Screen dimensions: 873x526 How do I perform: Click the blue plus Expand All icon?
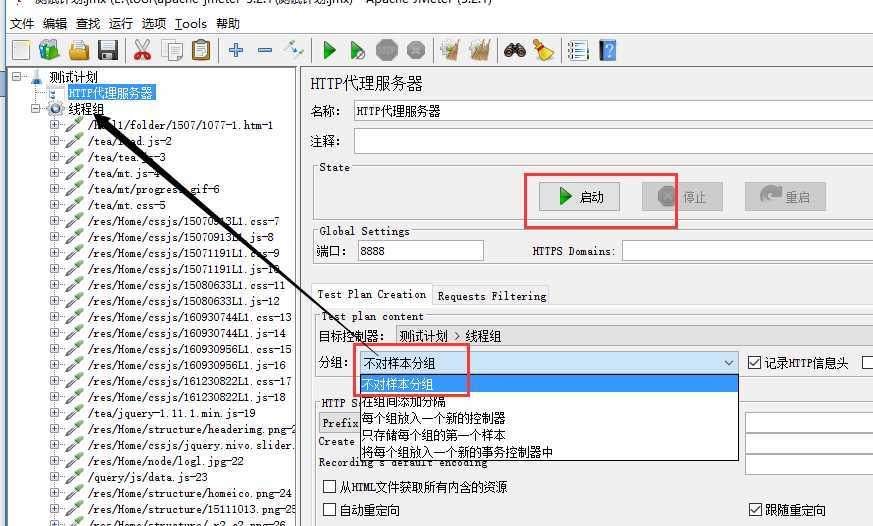[x=236, y=51]
